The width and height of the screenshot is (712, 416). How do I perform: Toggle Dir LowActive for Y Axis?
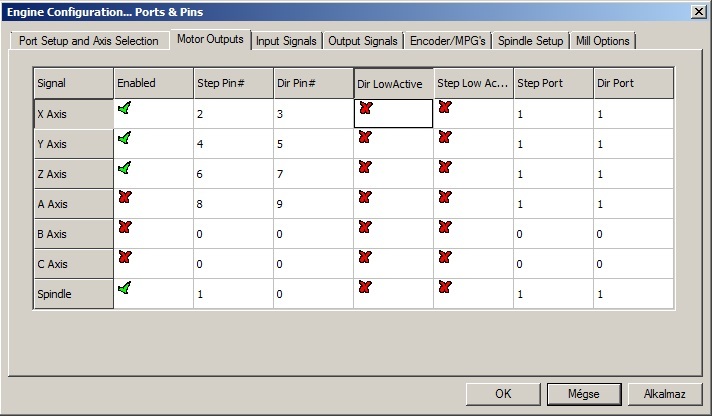pos(365,138)
